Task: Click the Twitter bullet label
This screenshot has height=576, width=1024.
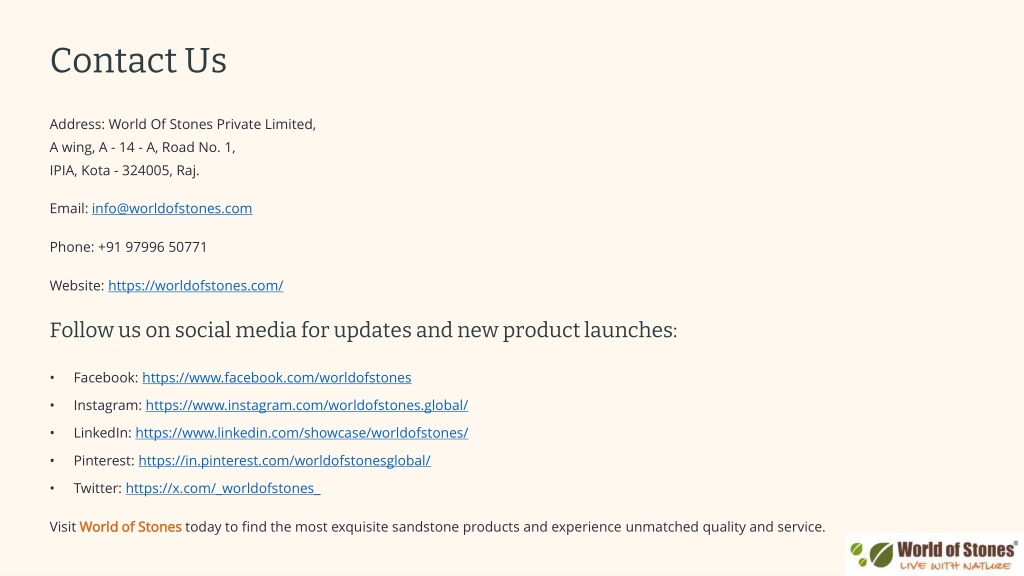Action: coord(97,488)
